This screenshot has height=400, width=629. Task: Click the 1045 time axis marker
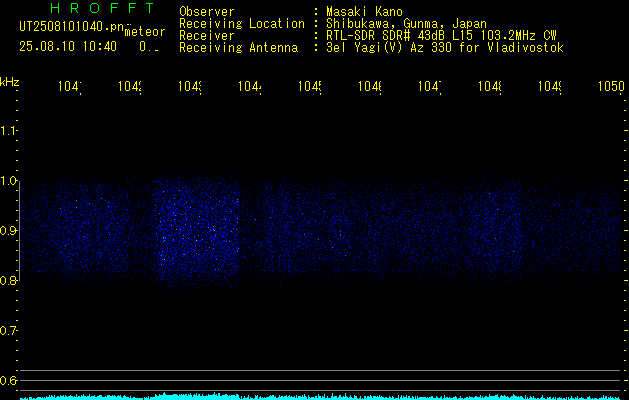click(310, 86)
